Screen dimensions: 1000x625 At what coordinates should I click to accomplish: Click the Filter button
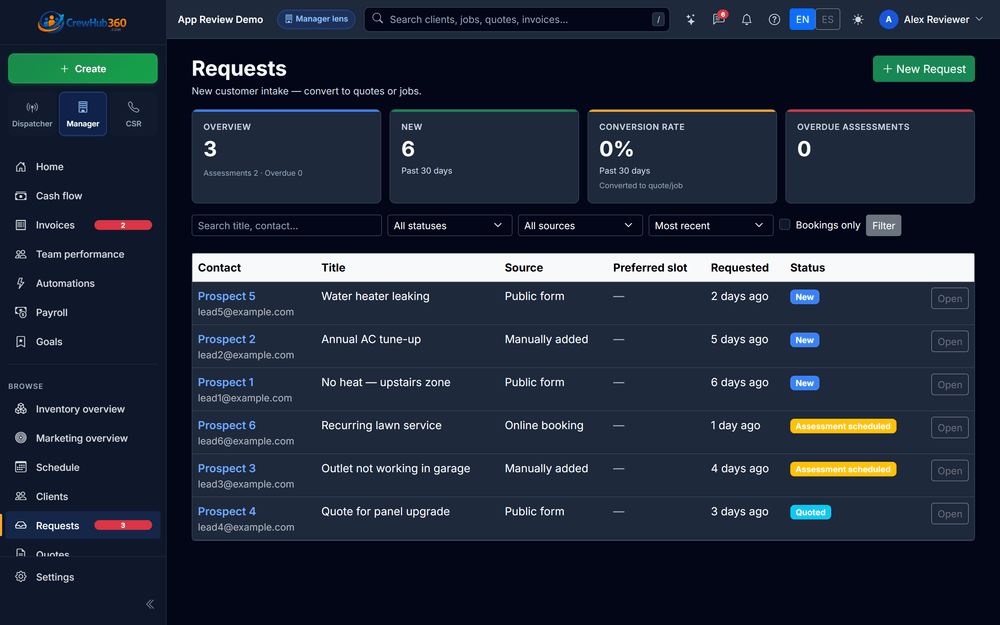883,226
